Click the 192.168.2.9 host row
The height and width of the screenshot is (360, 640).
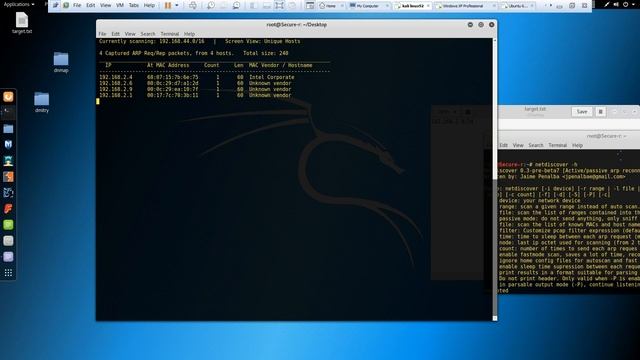(x=195, y=89)
